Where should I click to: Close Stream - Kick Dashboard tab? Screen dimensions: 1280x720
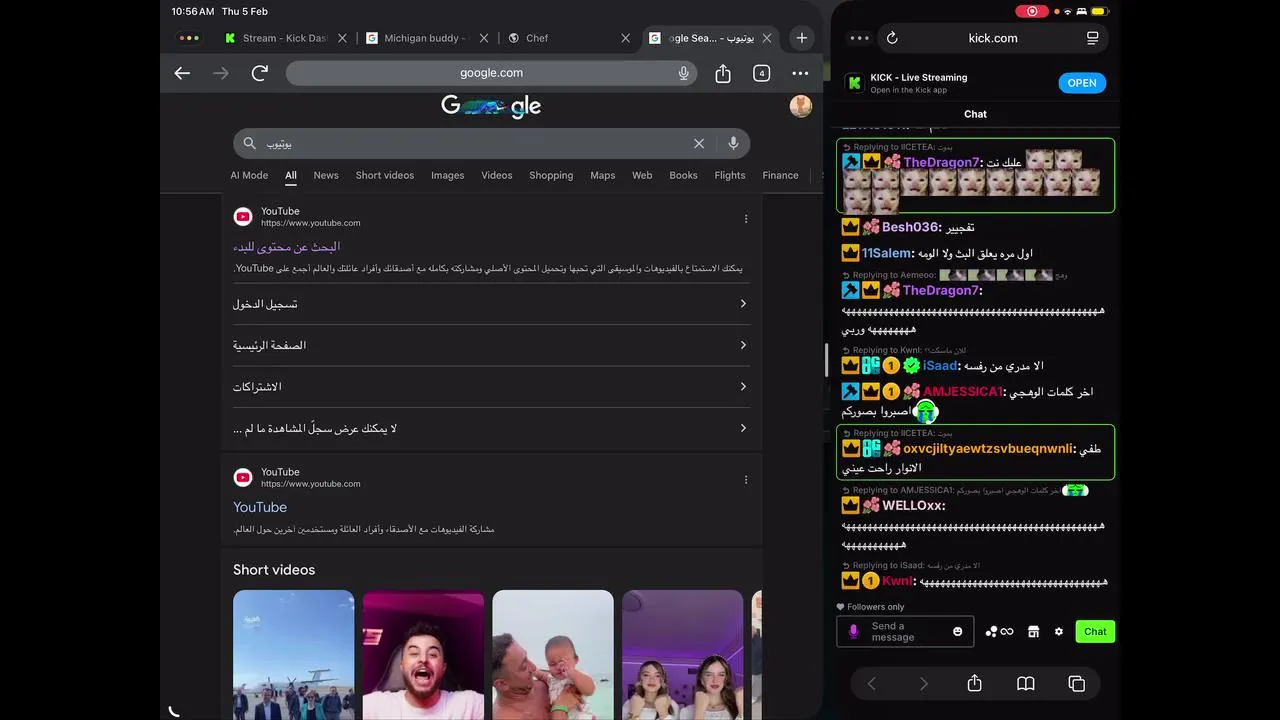pos(342,38)
